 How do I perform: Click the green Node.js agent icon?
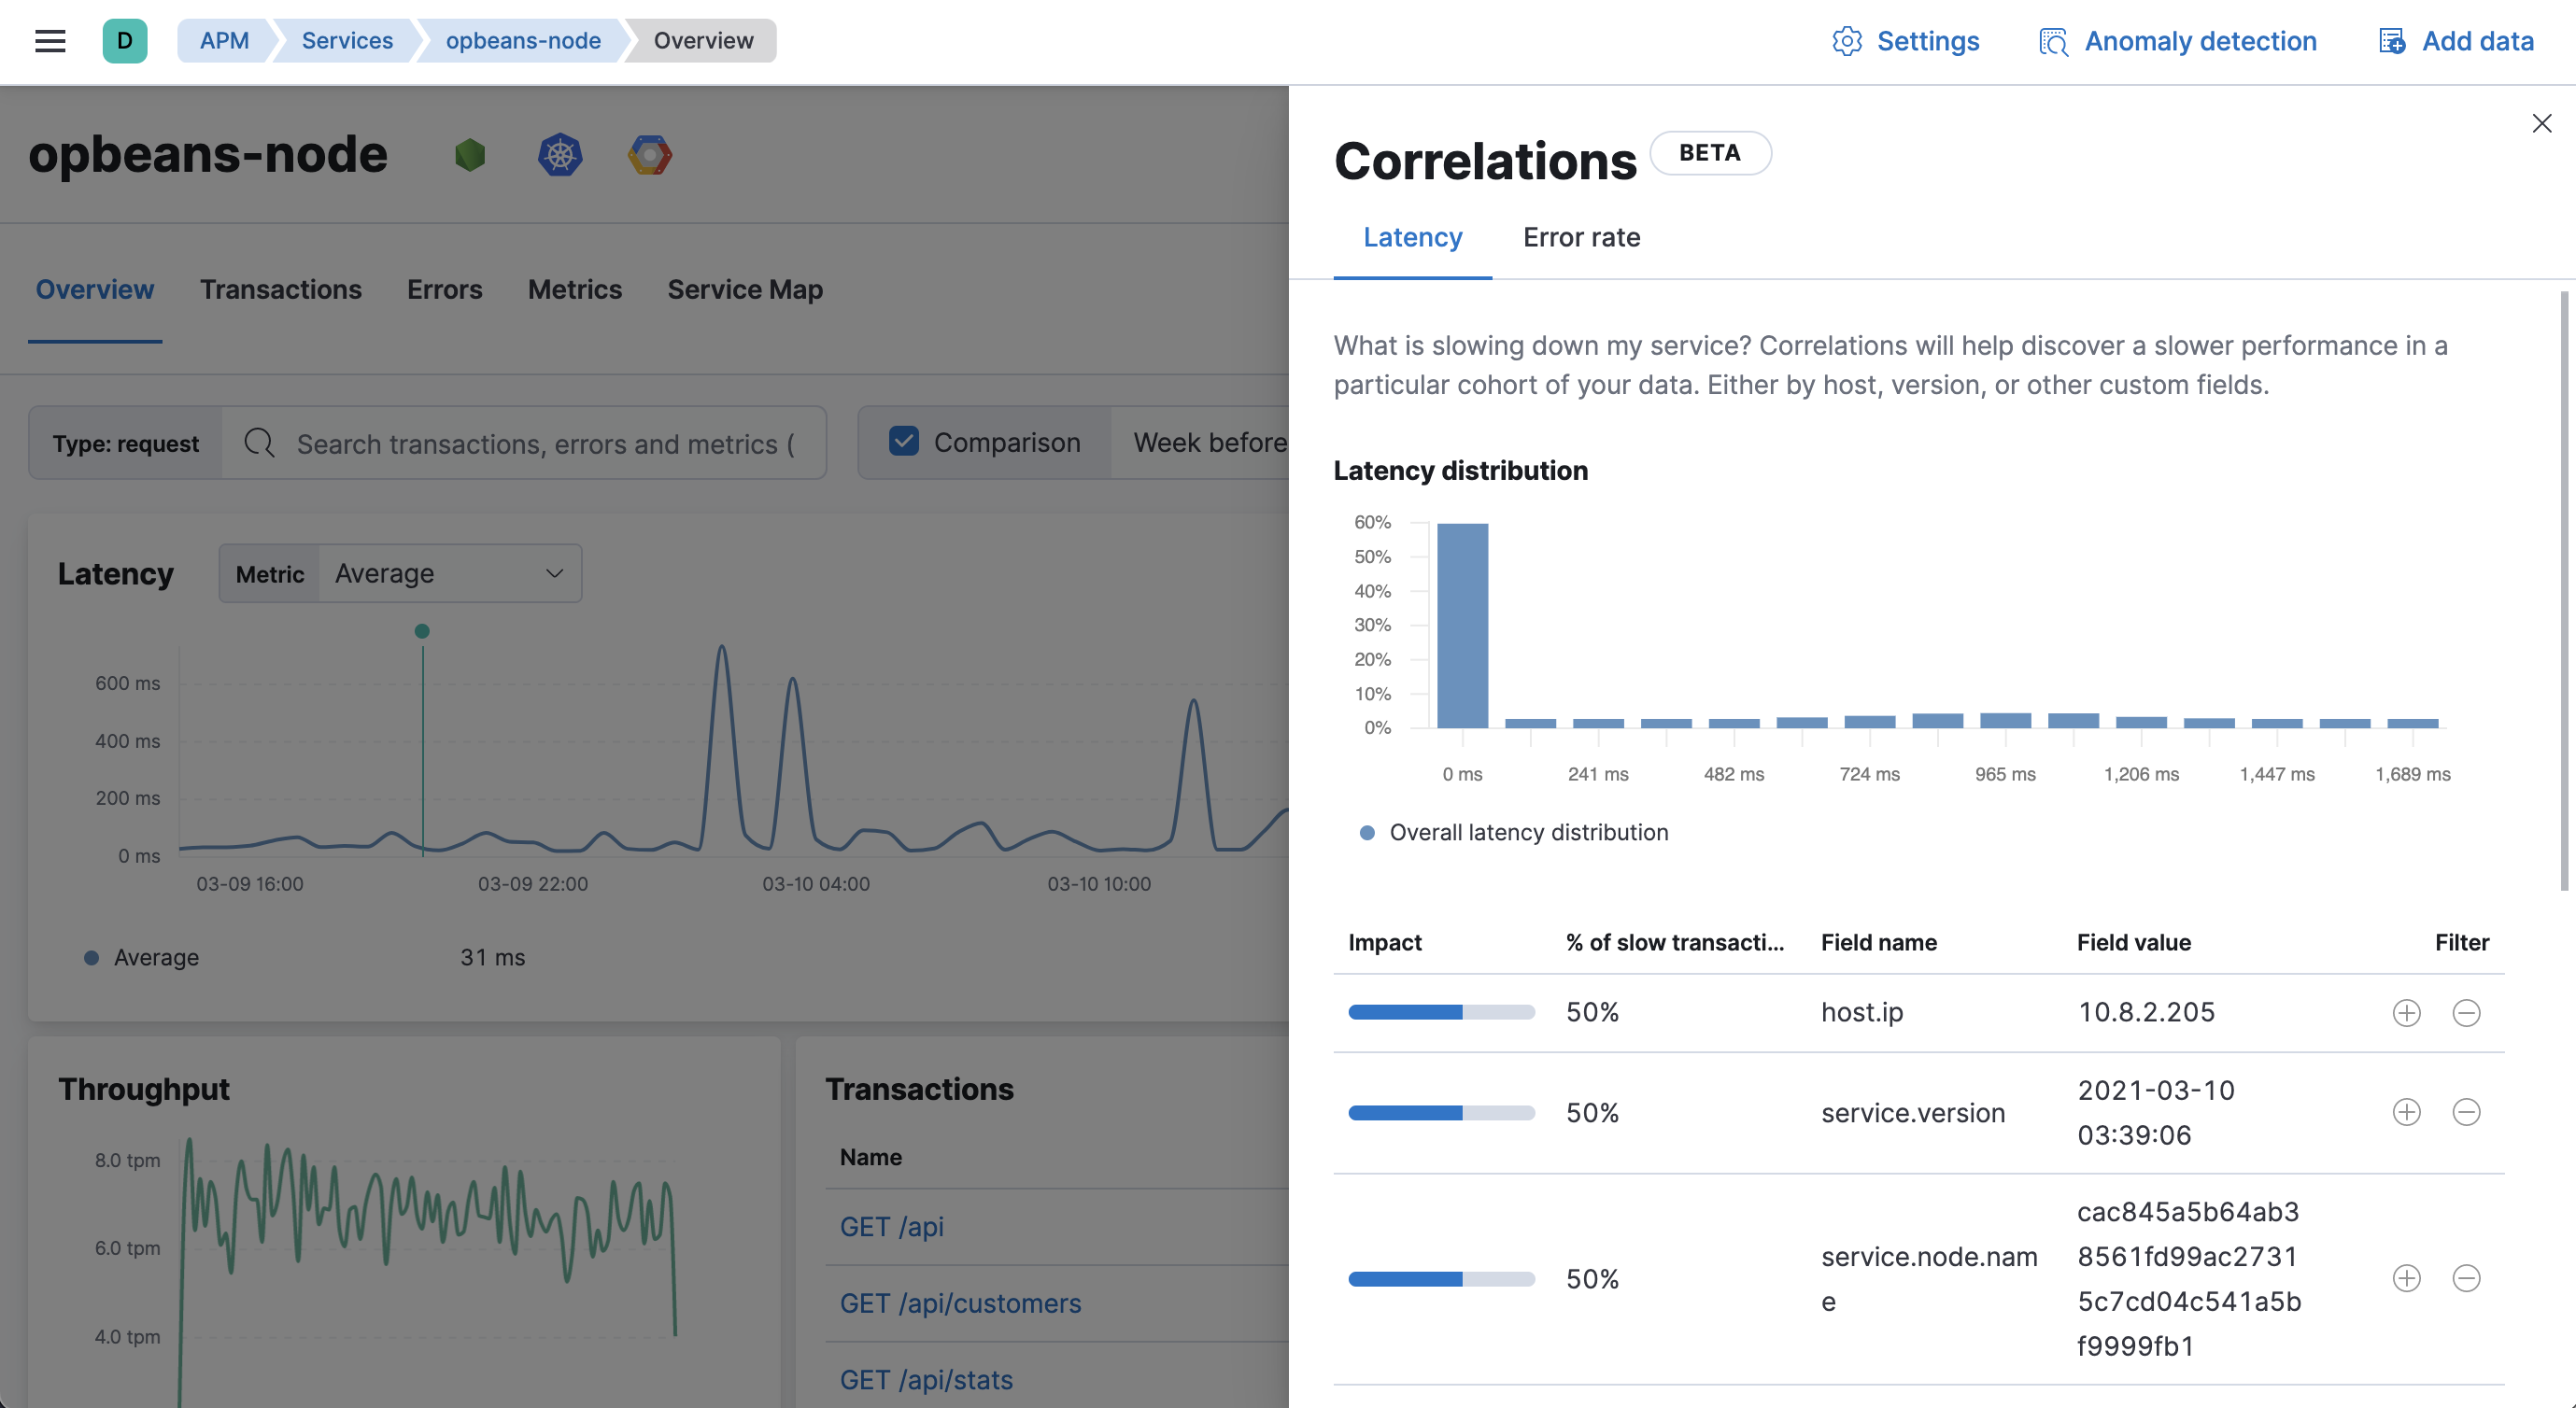470,155
